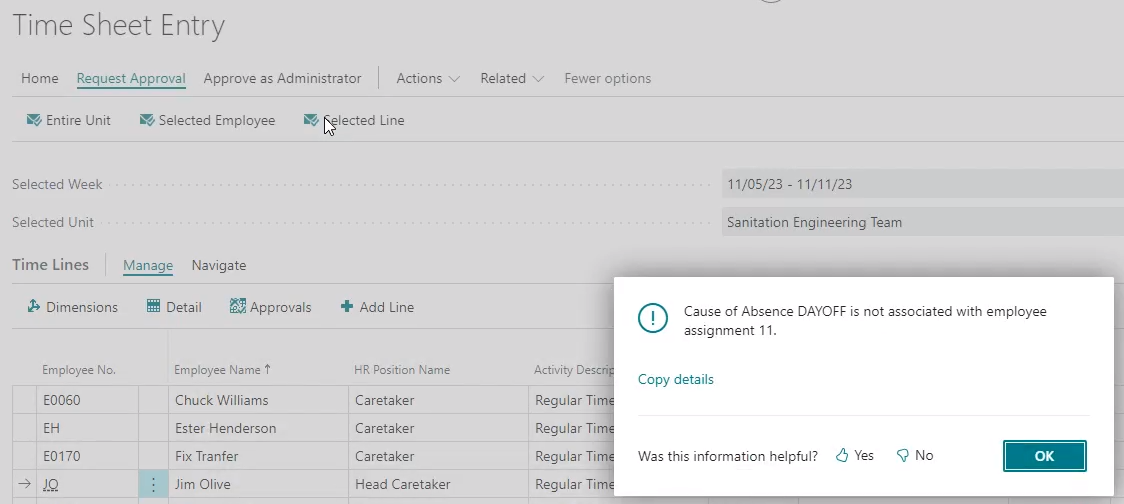Open row options for Jim Olive
The width and height of the screenshot is (1124, 504).
[153, 485]
